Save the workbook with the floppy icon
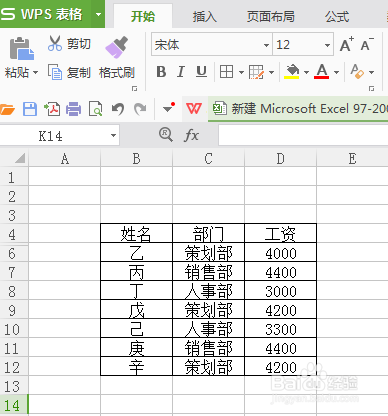 point(30,109)
